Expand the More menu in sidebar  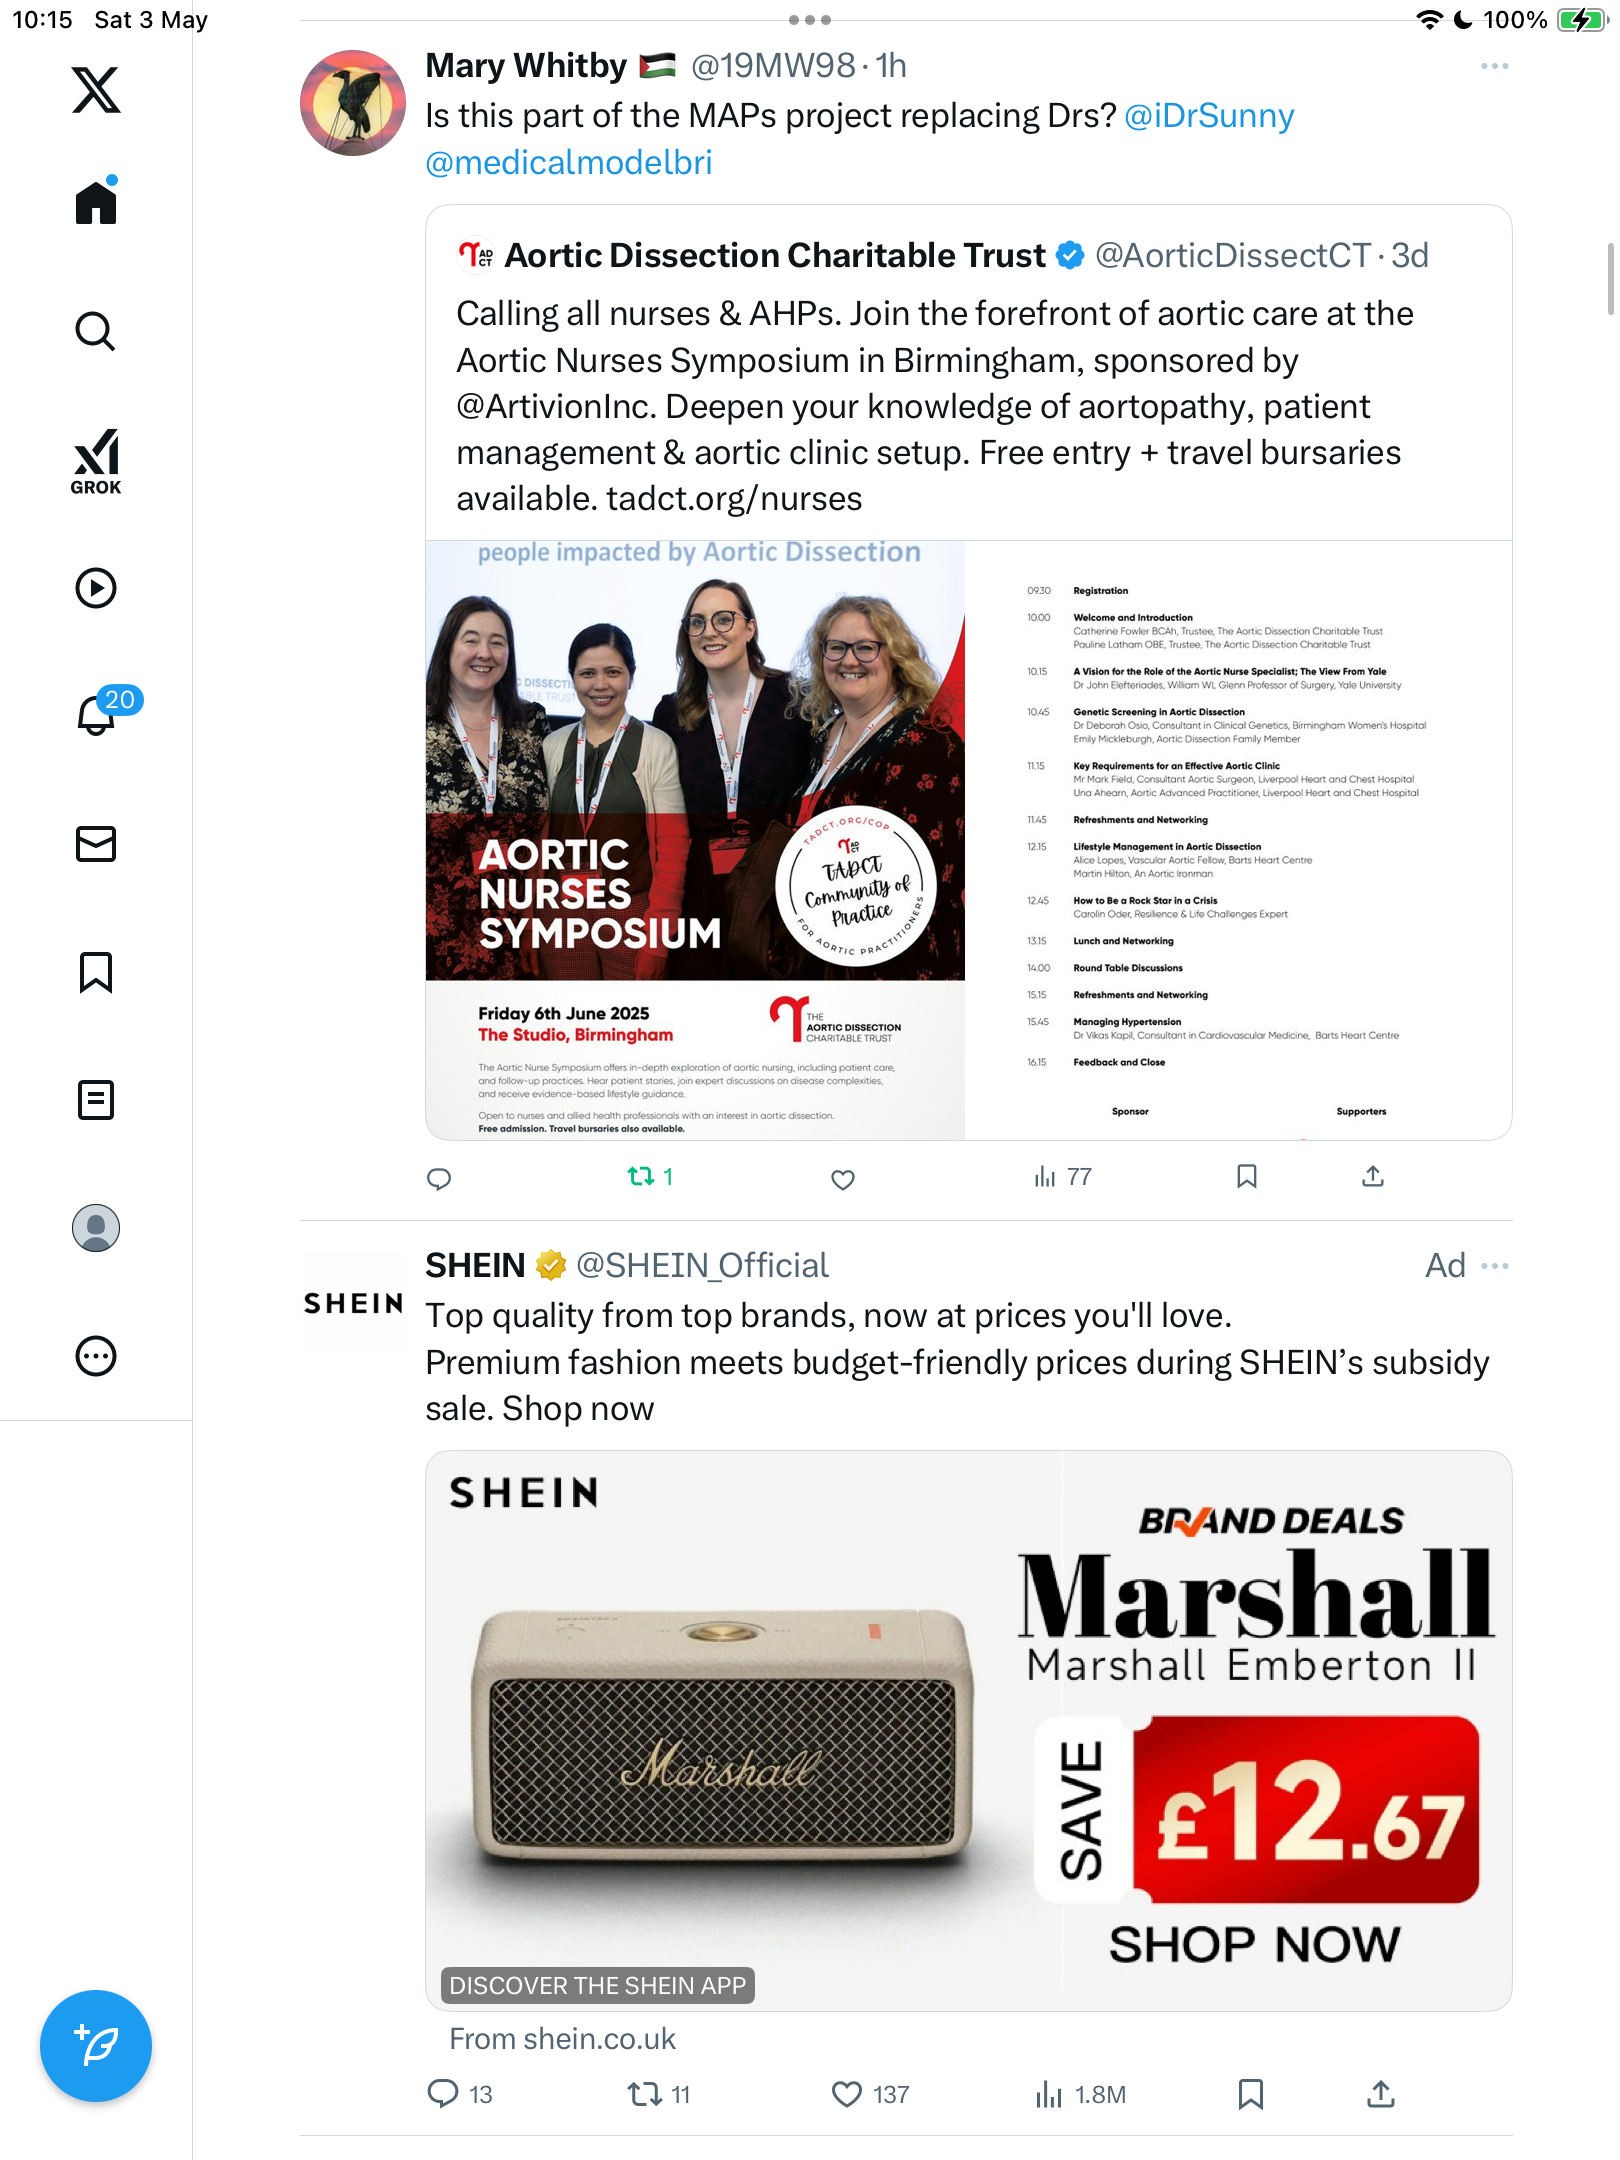96,1356
